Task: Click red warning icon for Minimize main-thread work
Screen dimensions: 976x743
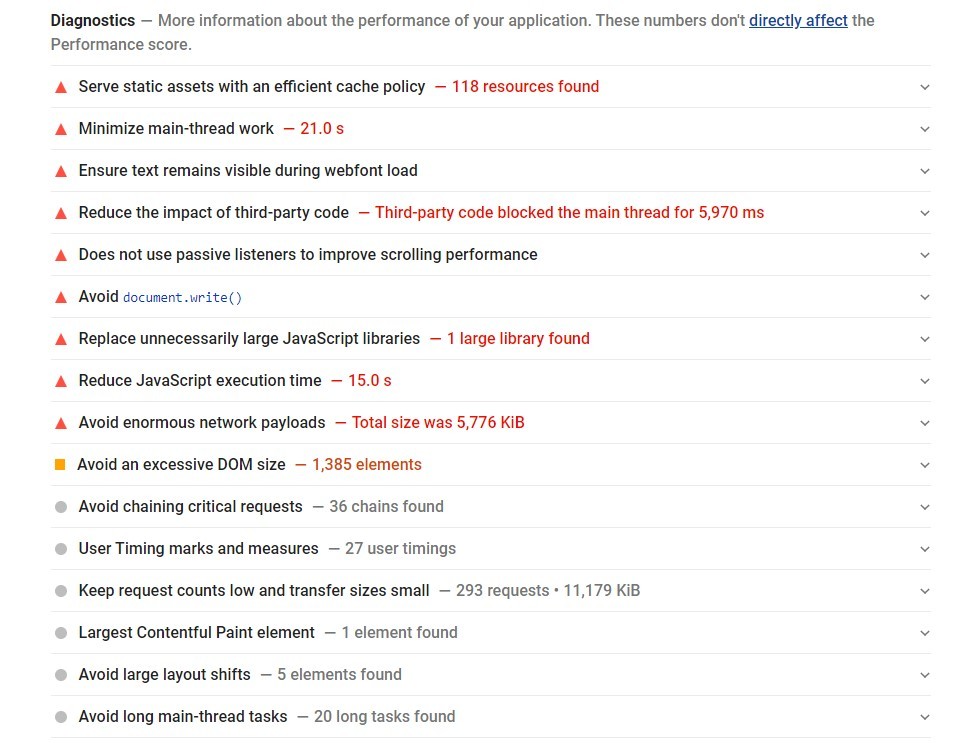Action: click(61, 129)
